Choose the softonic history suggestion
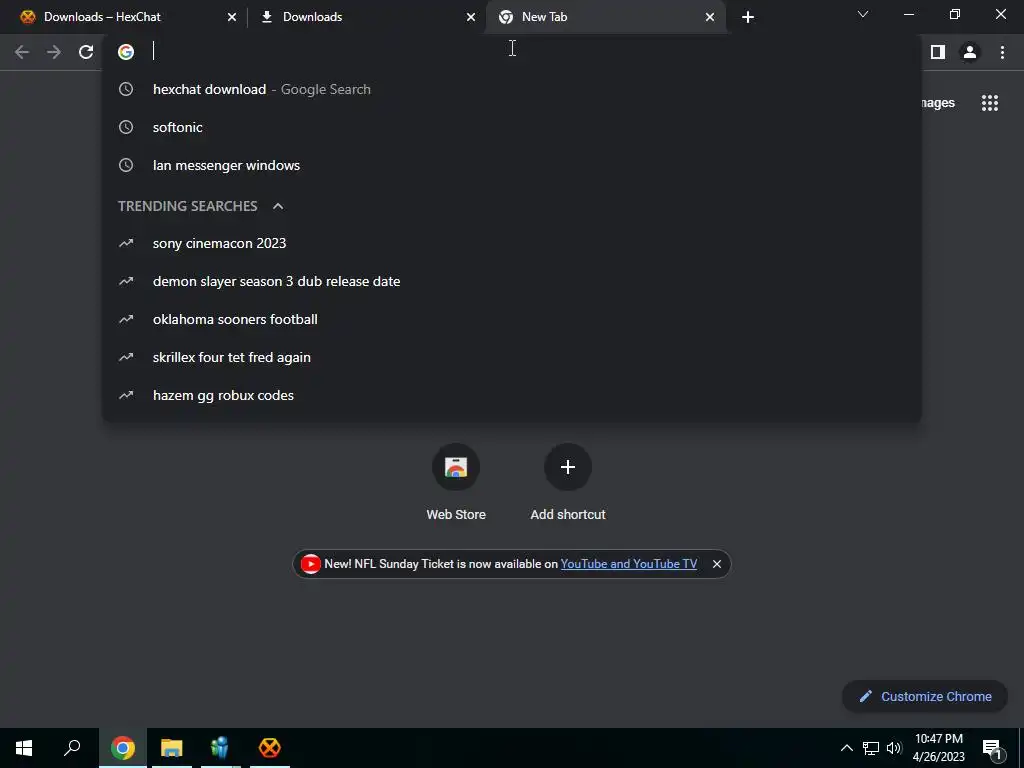This screenshot has width=1024, height=768. pos(511,127)
